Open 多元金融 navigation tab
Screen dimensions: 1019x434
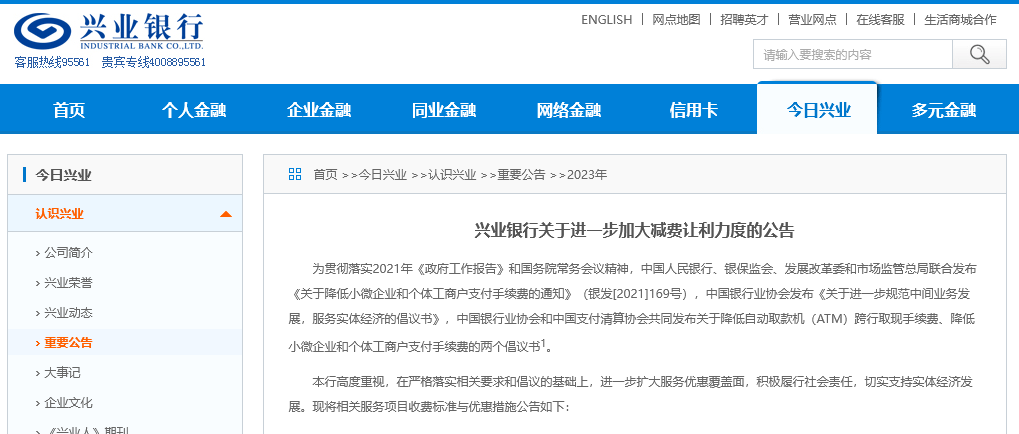click(x=944, y=110)
